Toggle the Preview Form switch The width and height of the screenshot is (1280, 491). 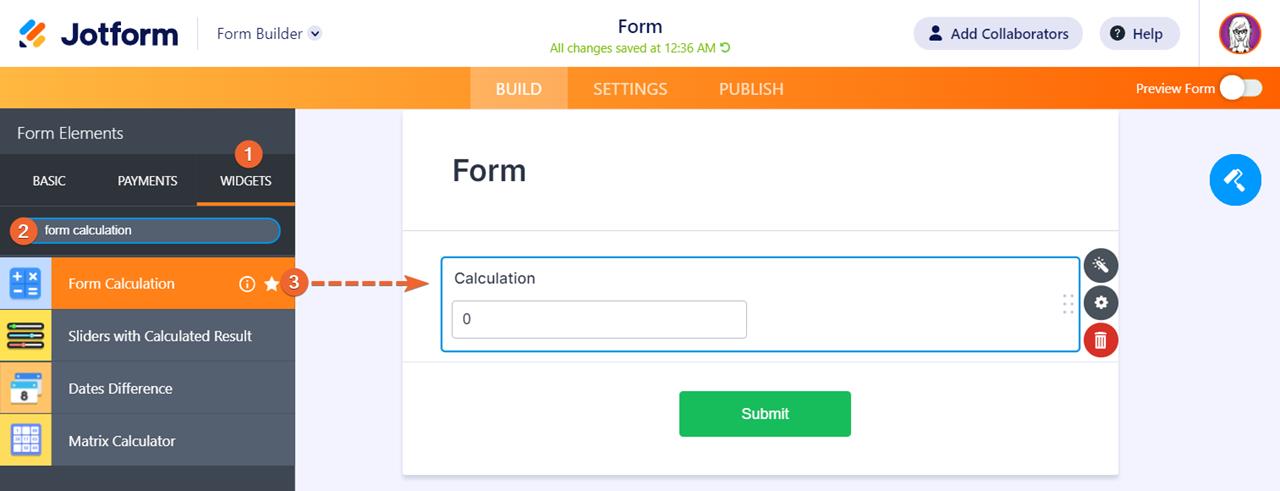[1240, 88]
